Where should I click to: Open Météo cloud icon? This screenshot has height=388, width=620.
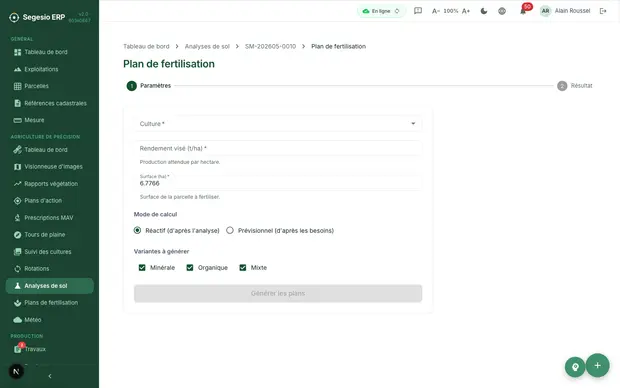point(17,320)
